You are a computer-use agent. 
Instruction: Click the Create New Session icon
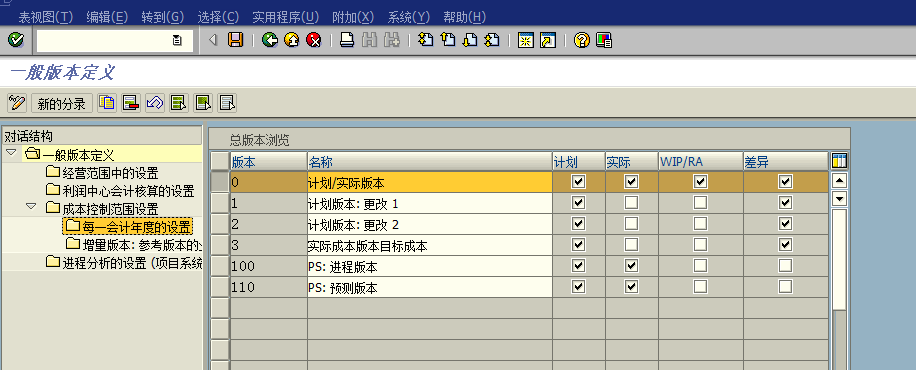tap(526, 40)
